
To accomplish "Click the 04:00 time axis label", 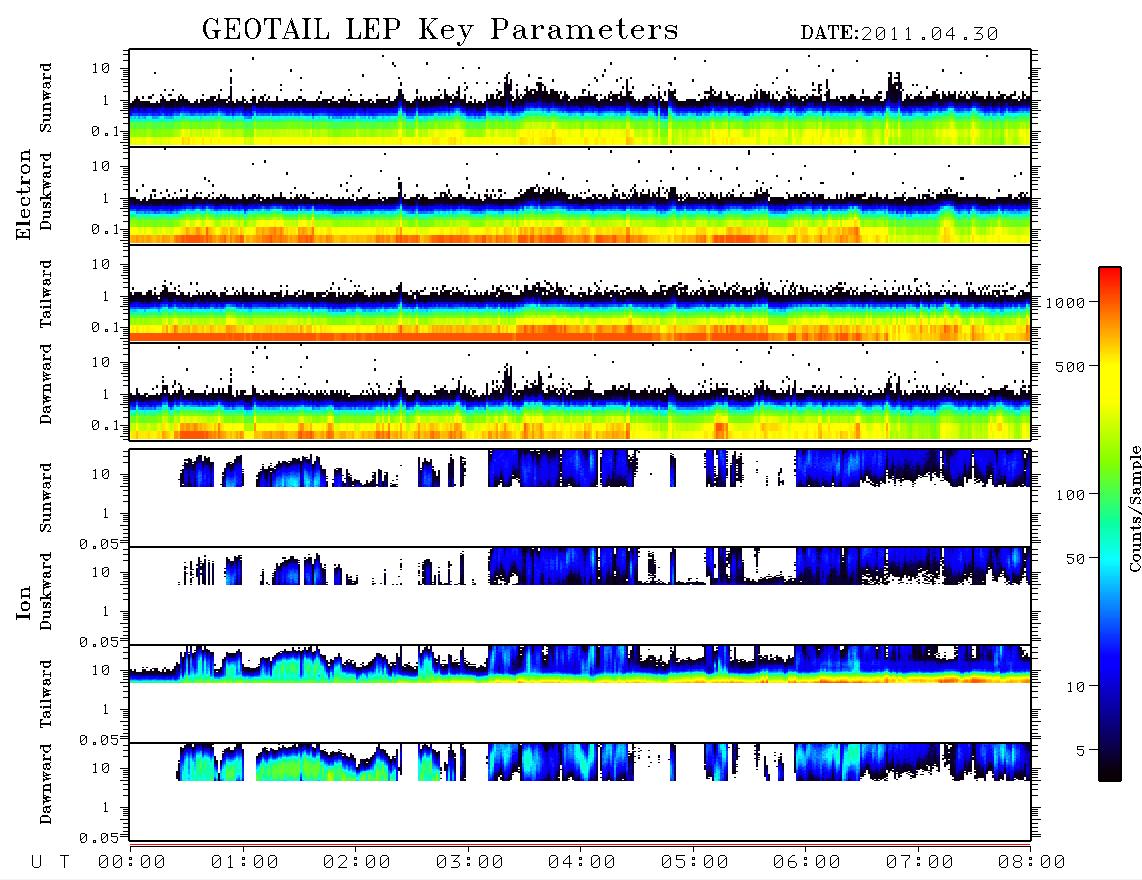I will click(x=582, y=862).
